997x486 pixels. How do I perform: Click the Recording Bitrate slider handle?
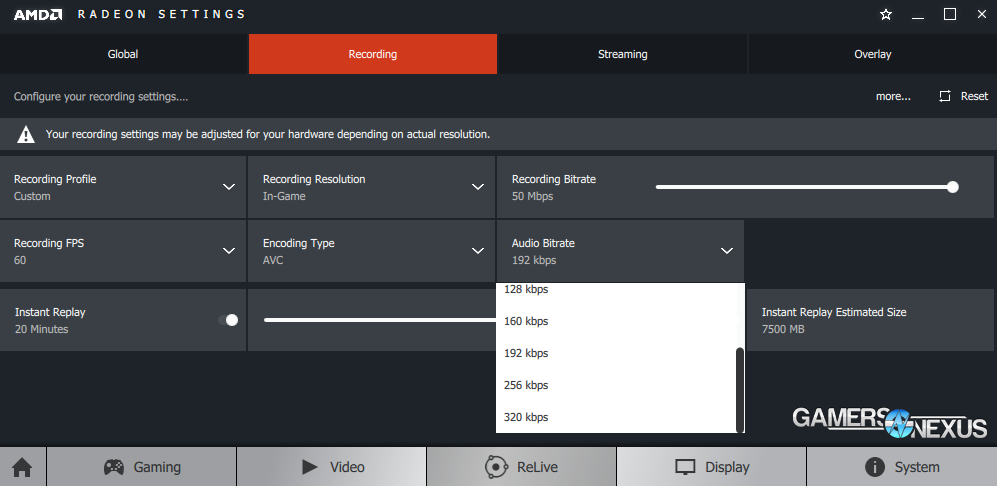click(x=952, y=187)
